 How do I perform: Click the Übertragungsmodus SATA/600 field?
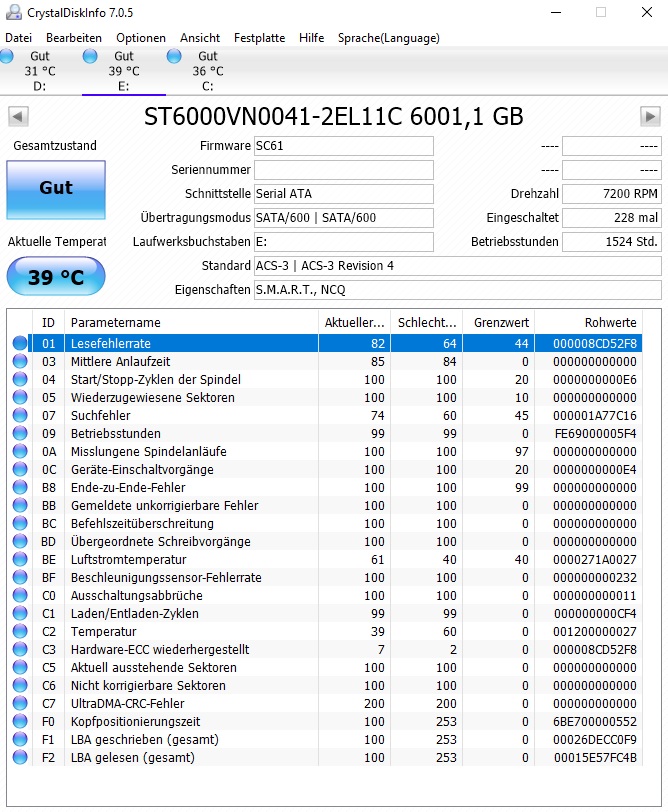click(344, 218)
